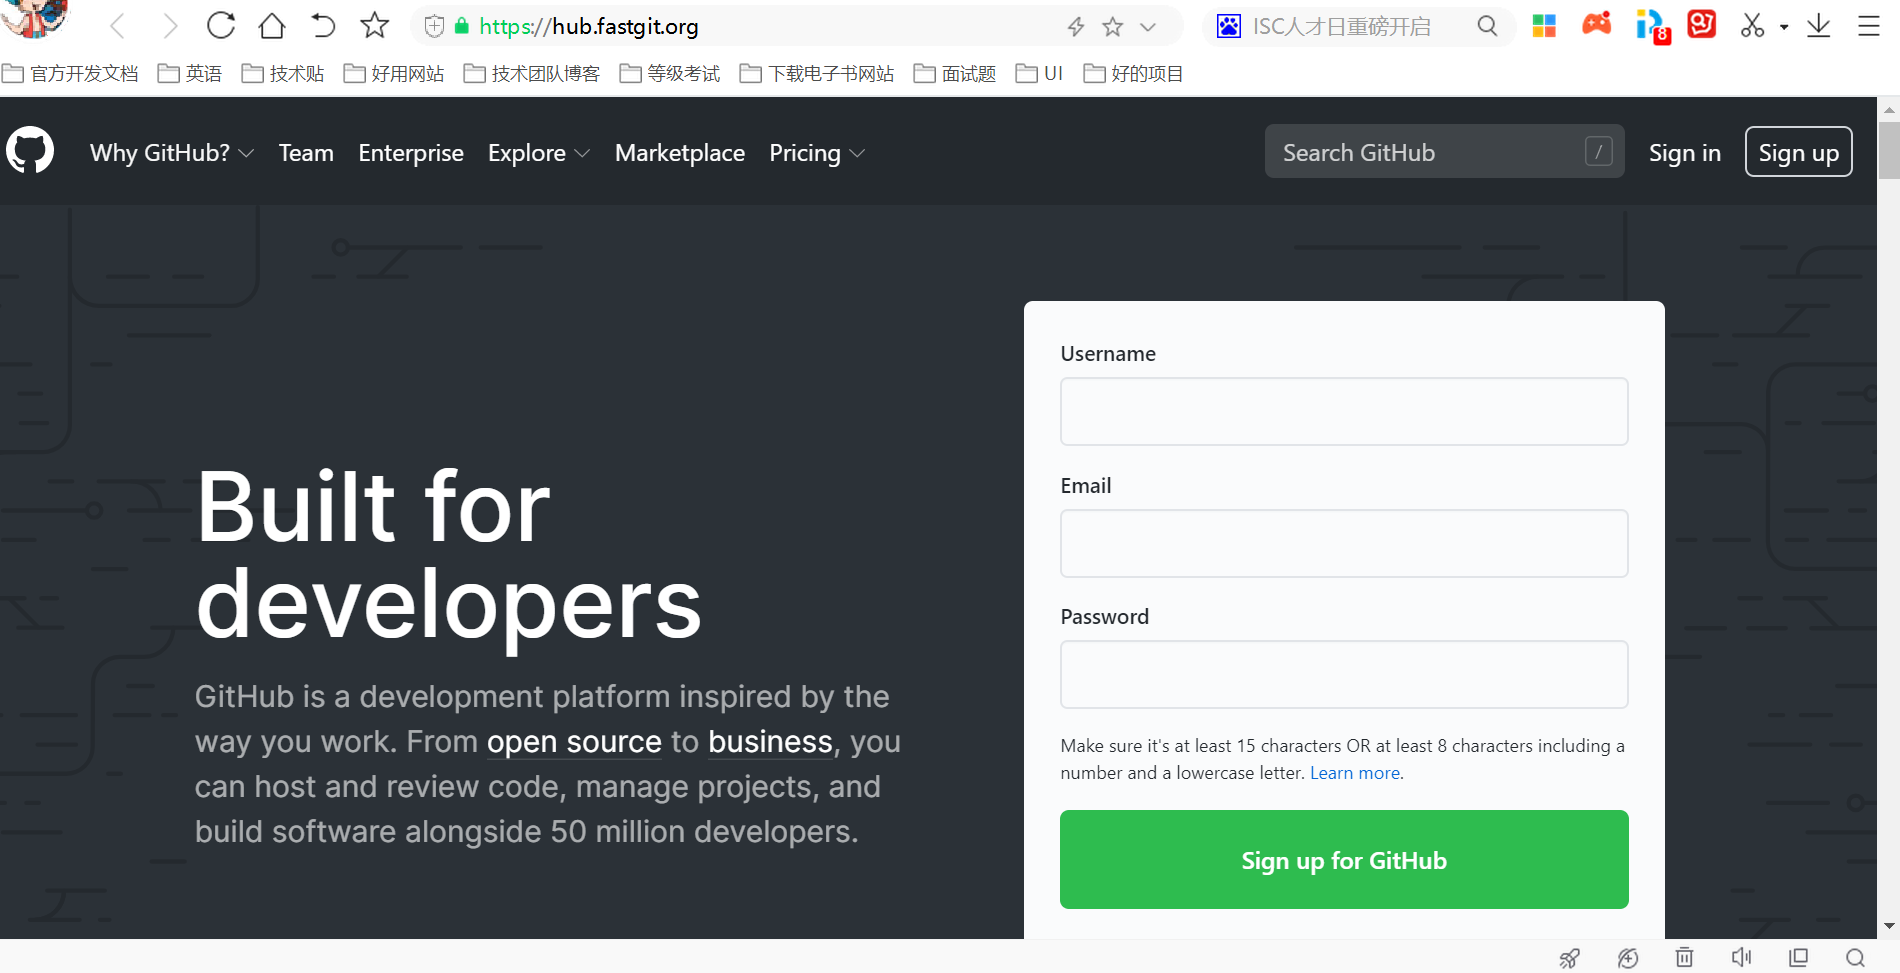Open the Learn more password link
The width and height of the screenshot is (1900, 973).
pos(1355,773)
